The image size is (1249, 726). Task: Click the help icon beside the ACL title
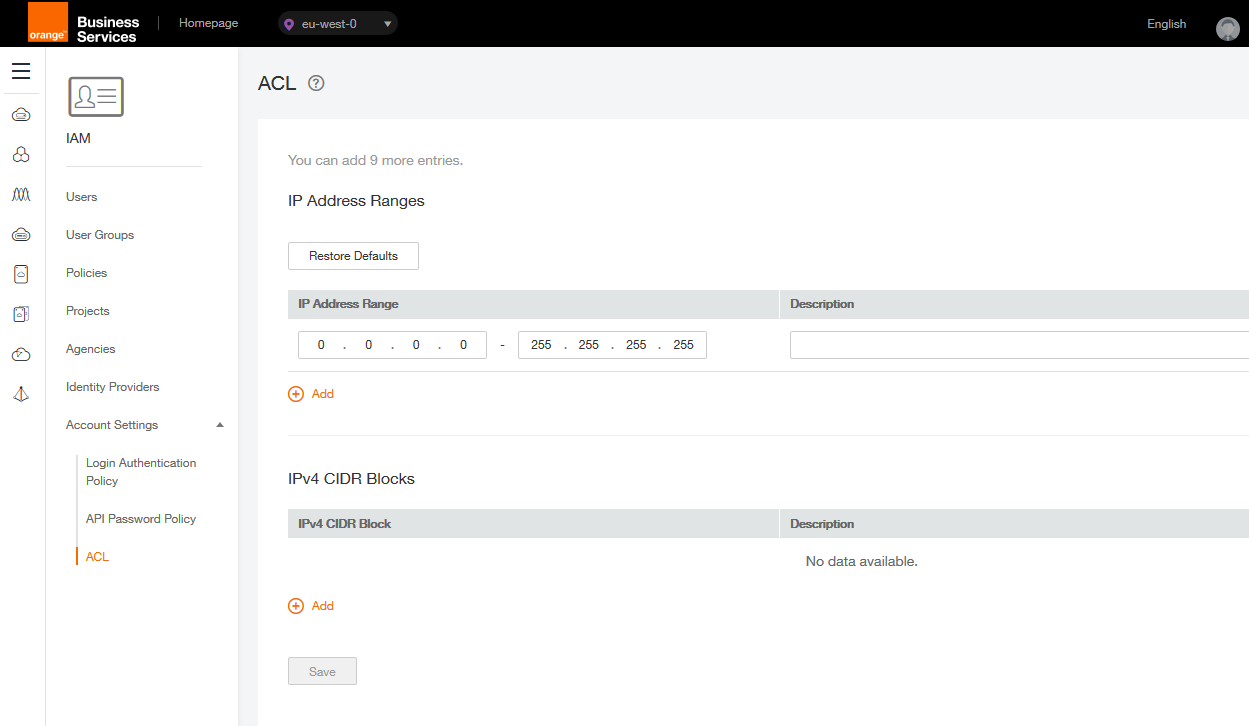pyautogui.click(x=316, y=83)
